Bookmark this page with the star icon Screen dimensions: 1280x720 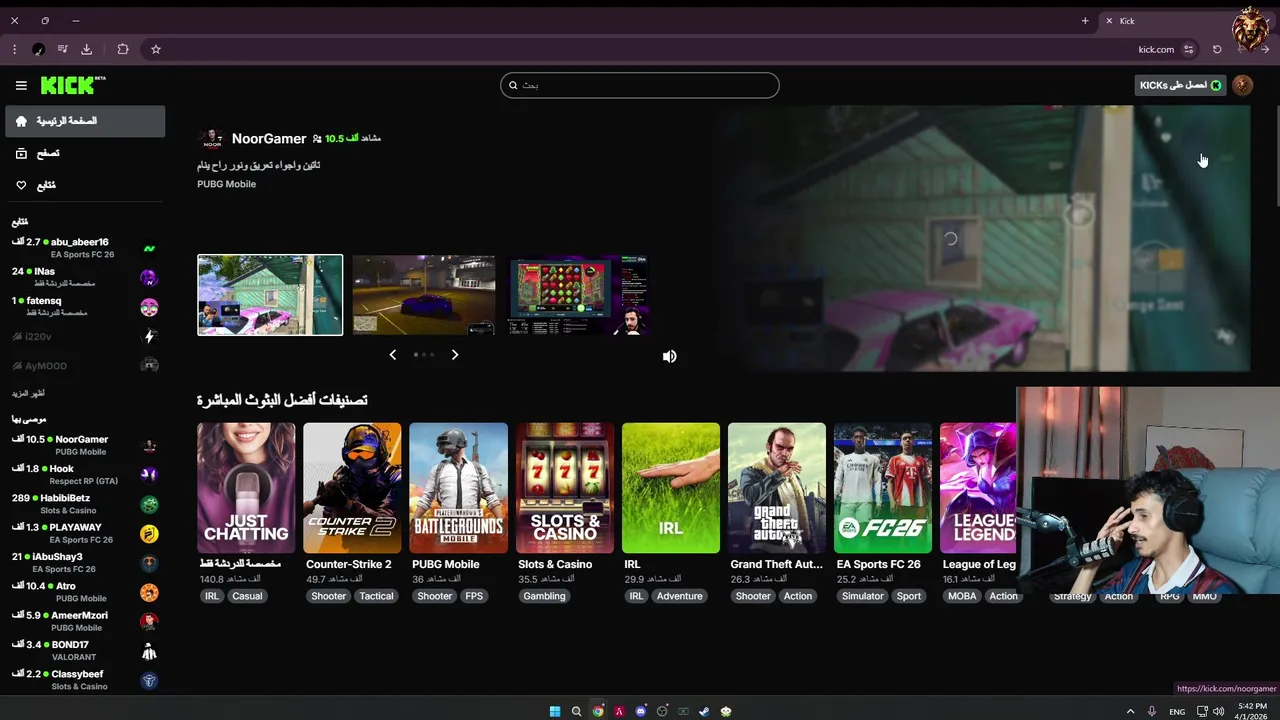tap(156, 49)
